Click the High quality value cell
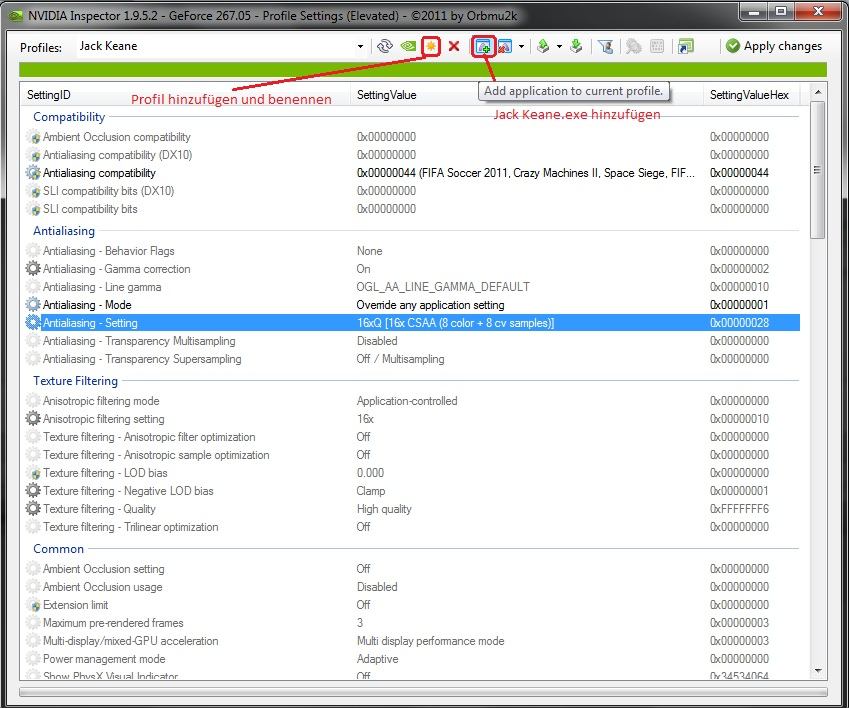 (384, 509)
